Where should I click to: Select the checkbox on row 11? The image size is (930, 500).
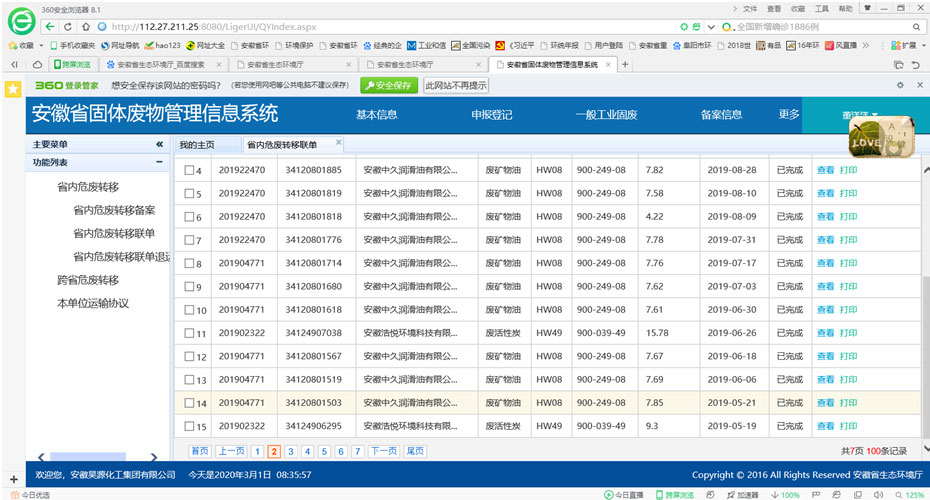pyautogui.click(x=190, y=333)
